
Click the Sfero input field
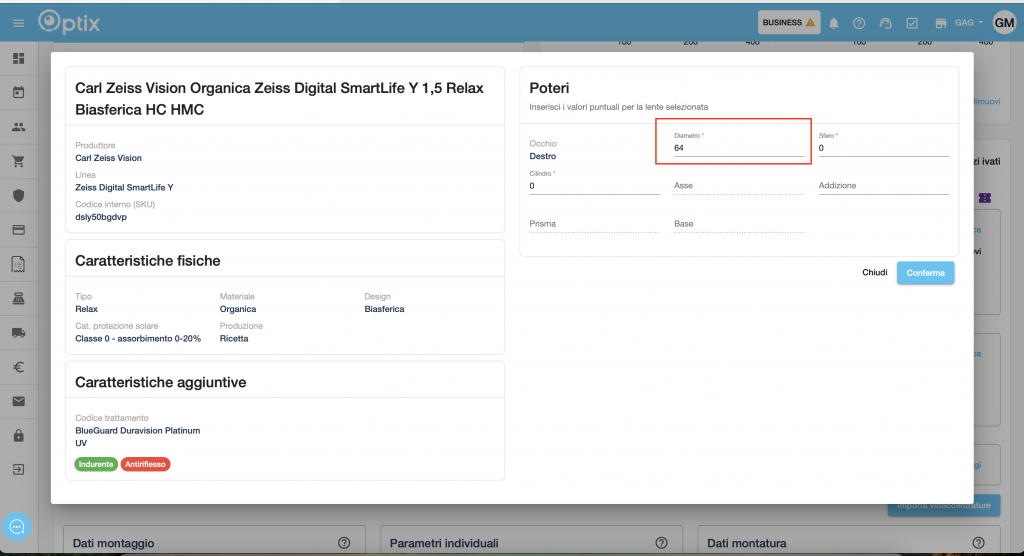pyautogui.click(x=883, y=148)
